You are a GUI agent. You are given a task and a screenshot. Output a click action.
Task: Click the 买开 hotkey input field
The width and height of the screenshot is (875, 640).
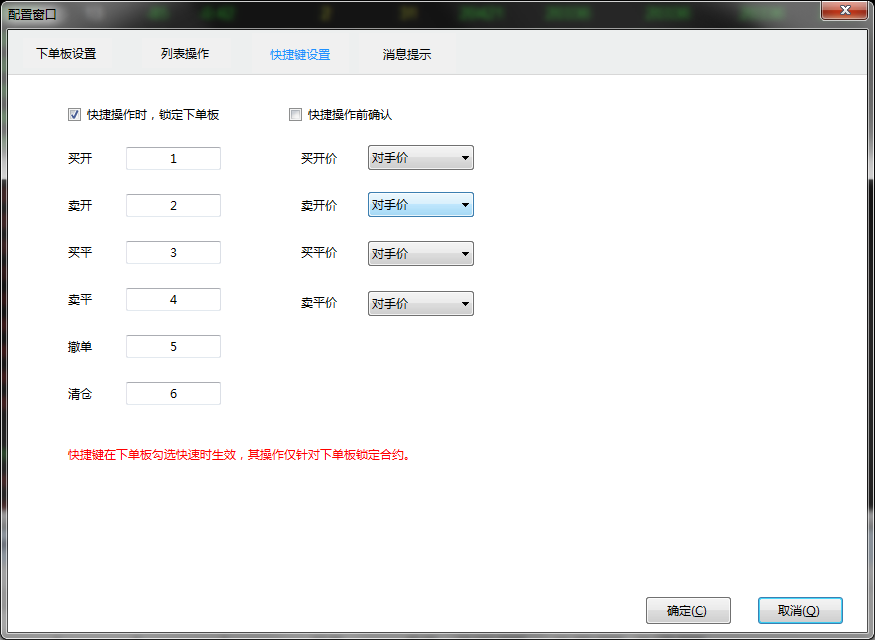(173, 158)
